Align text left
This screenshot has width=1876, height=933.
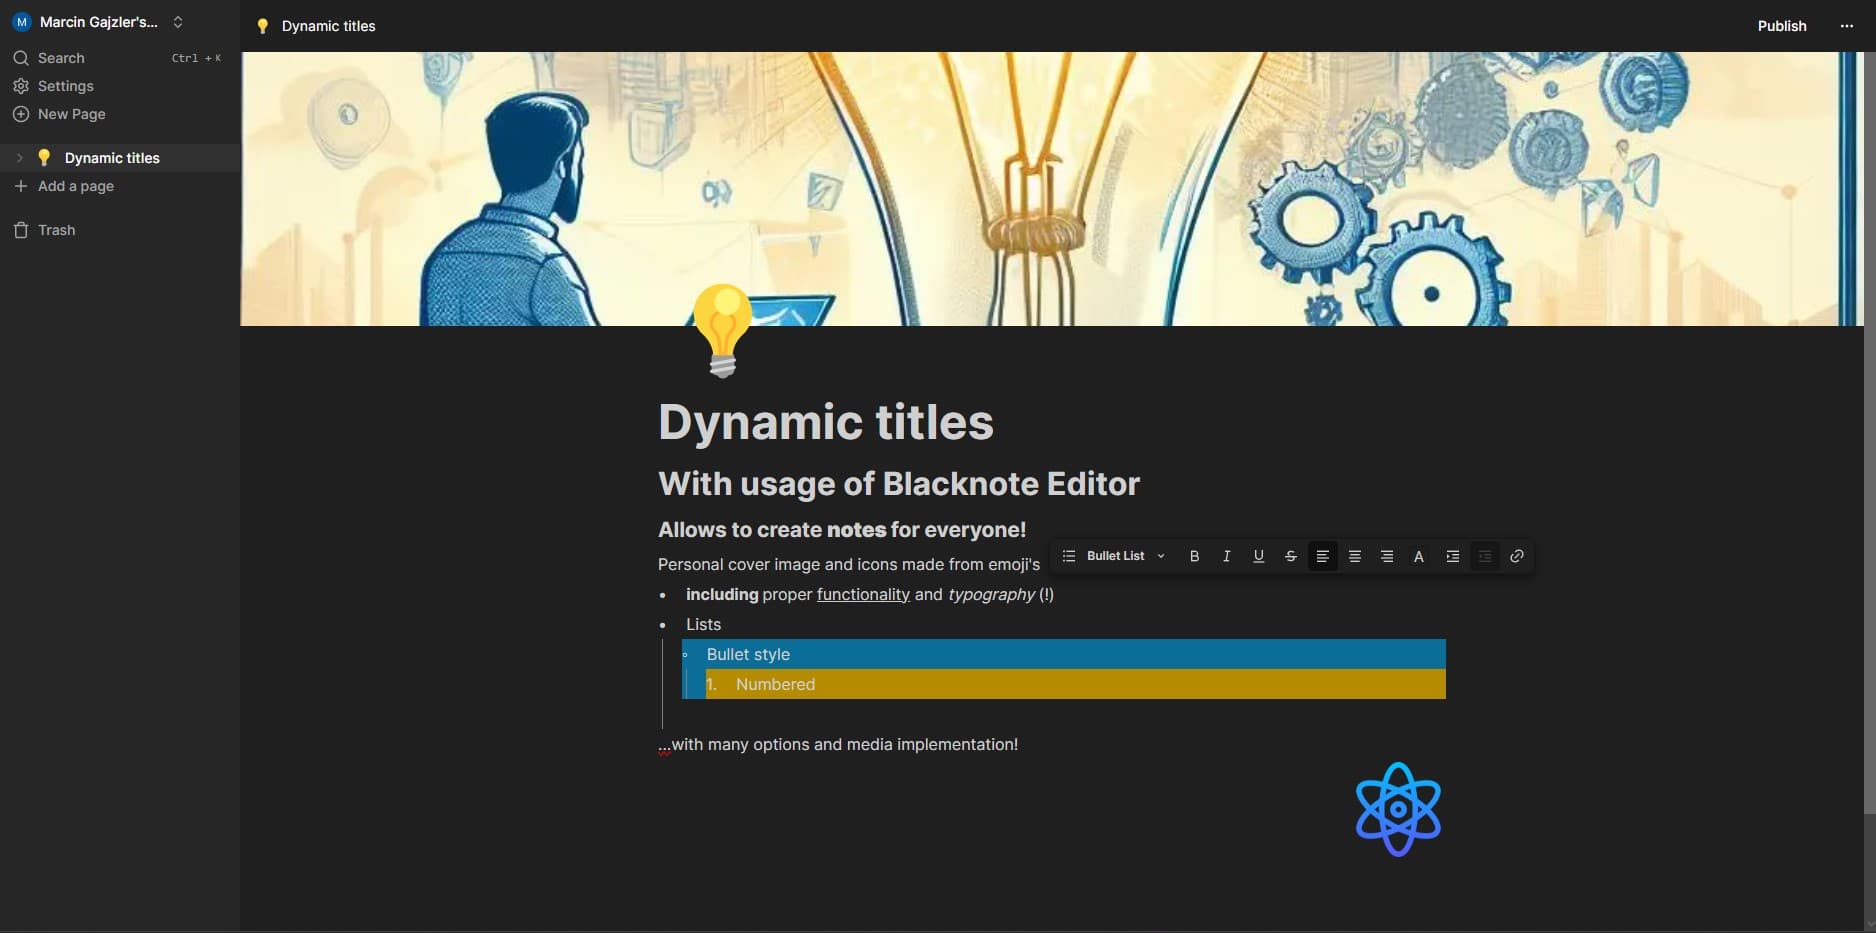1322,556
